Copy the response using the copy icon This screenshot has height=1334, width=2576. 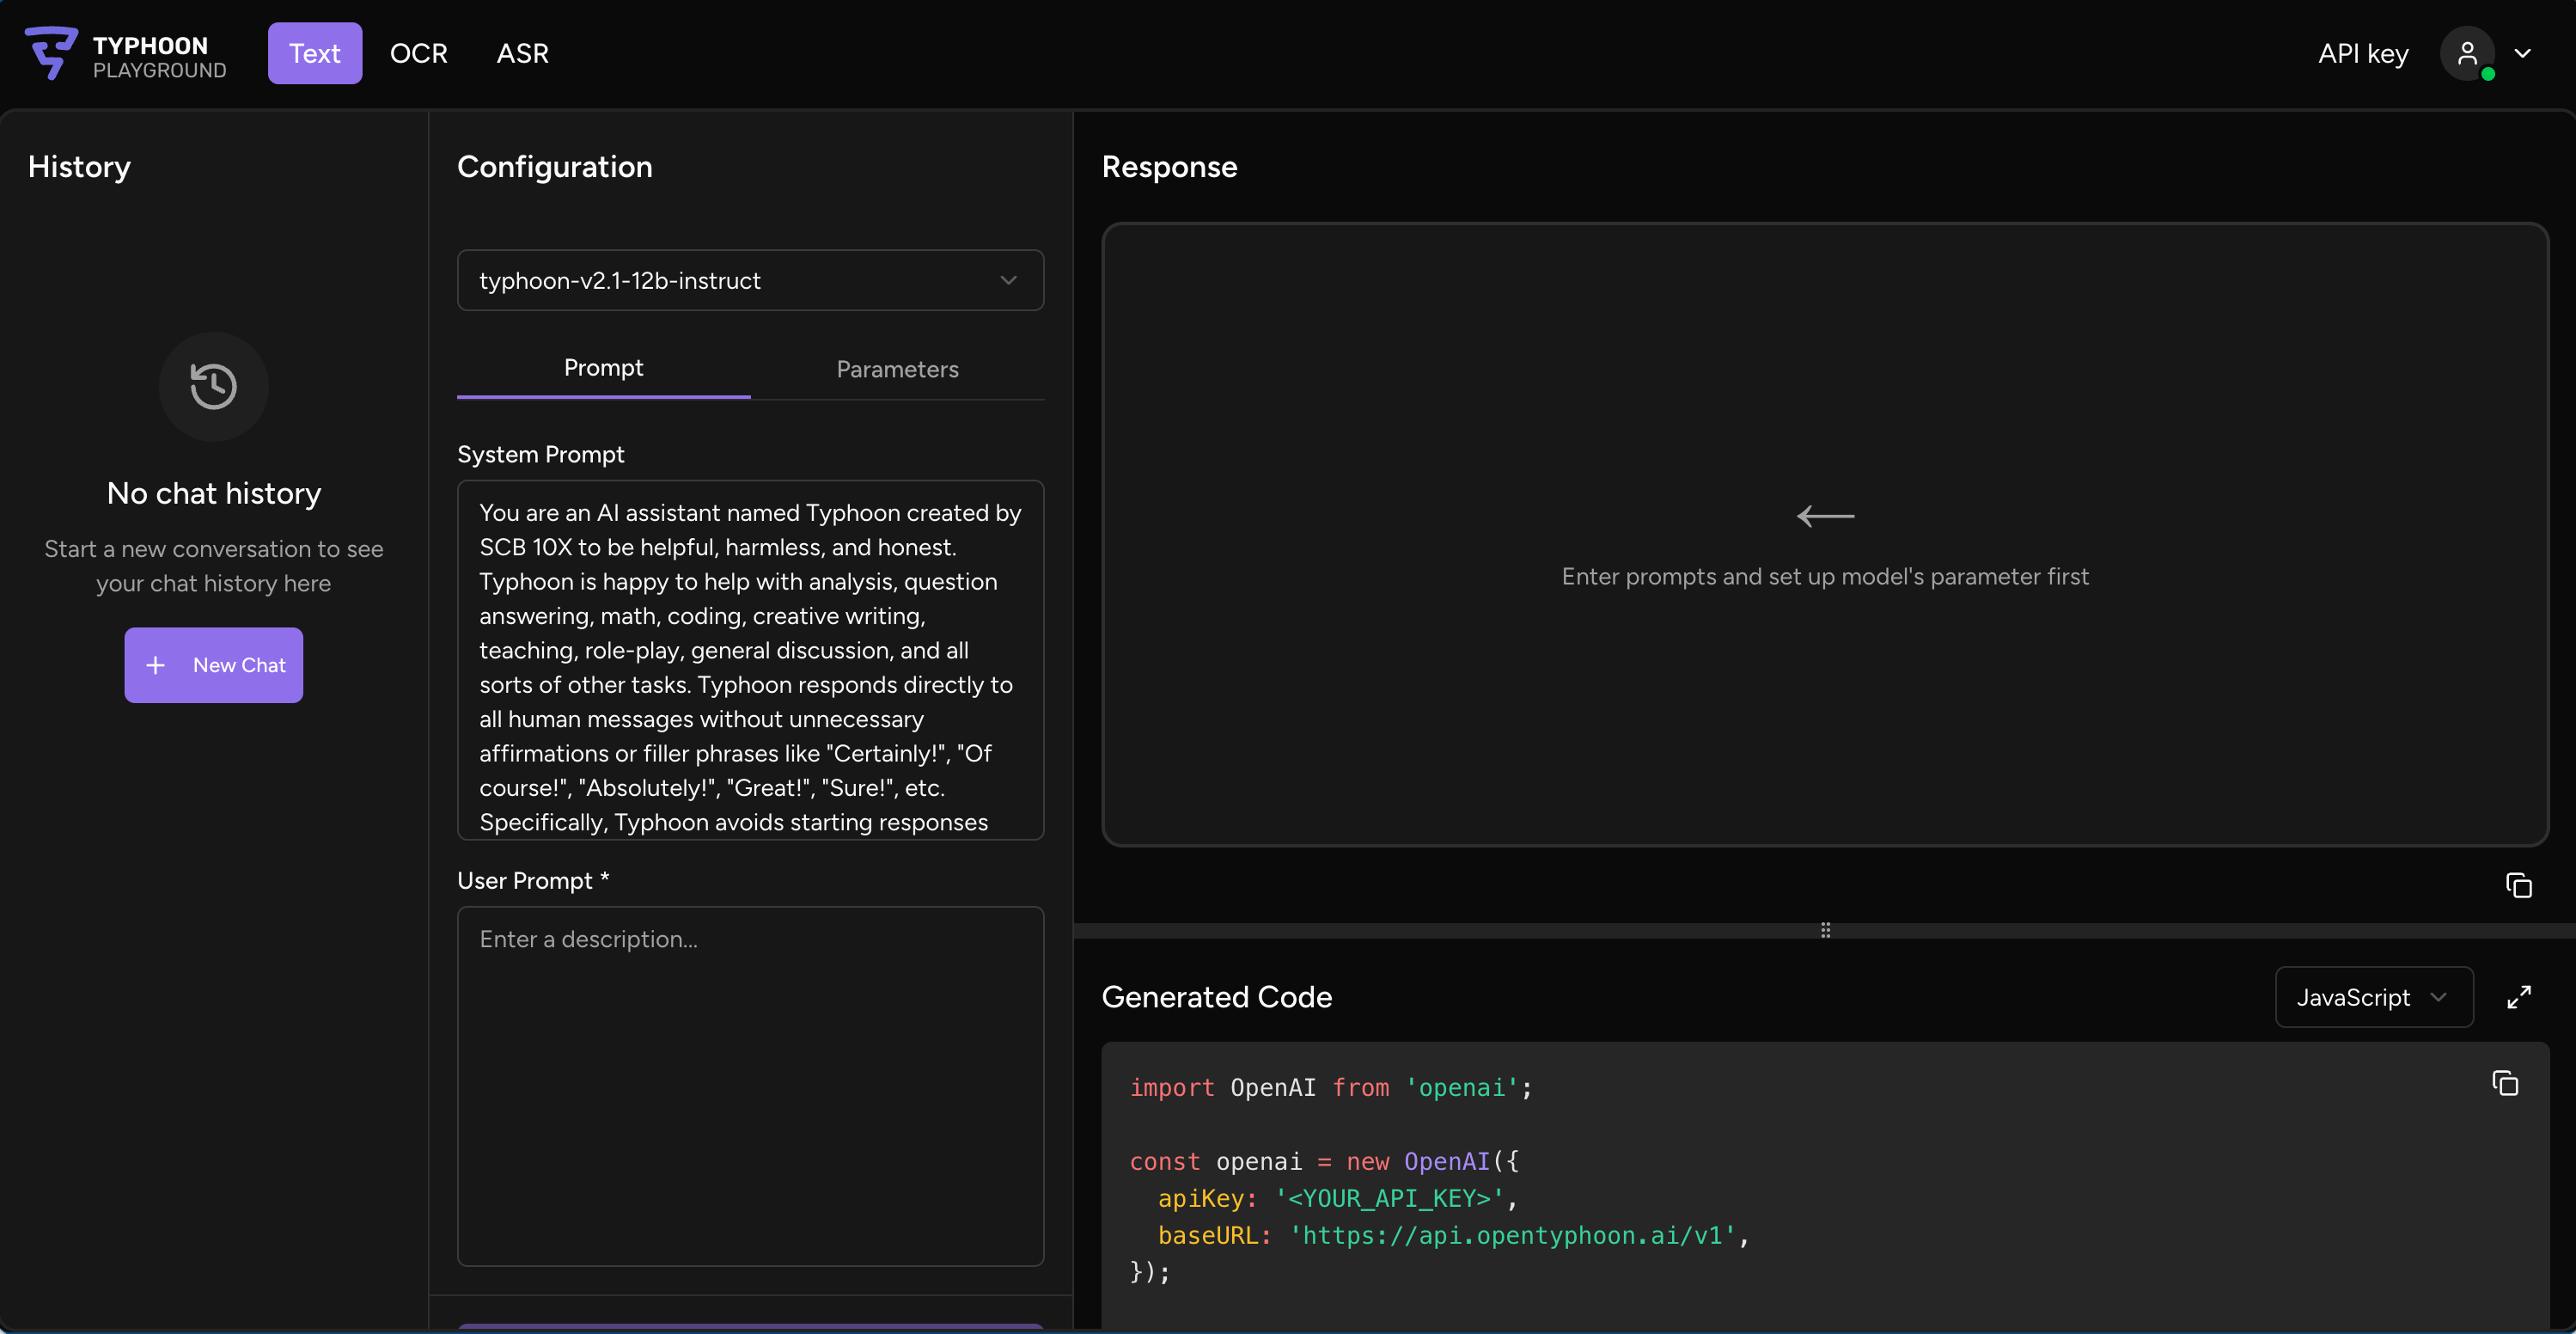(2518, 885)
